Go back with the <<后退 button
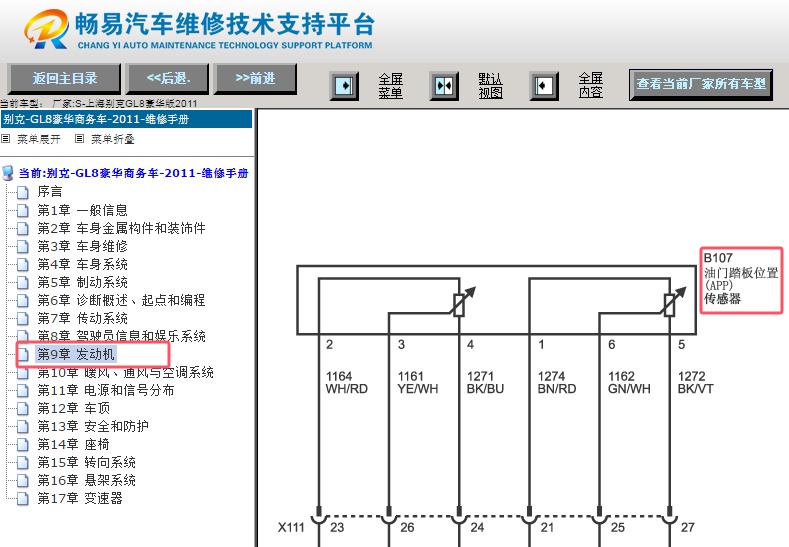This screenshot has width=789, height=547. [168, 79]
